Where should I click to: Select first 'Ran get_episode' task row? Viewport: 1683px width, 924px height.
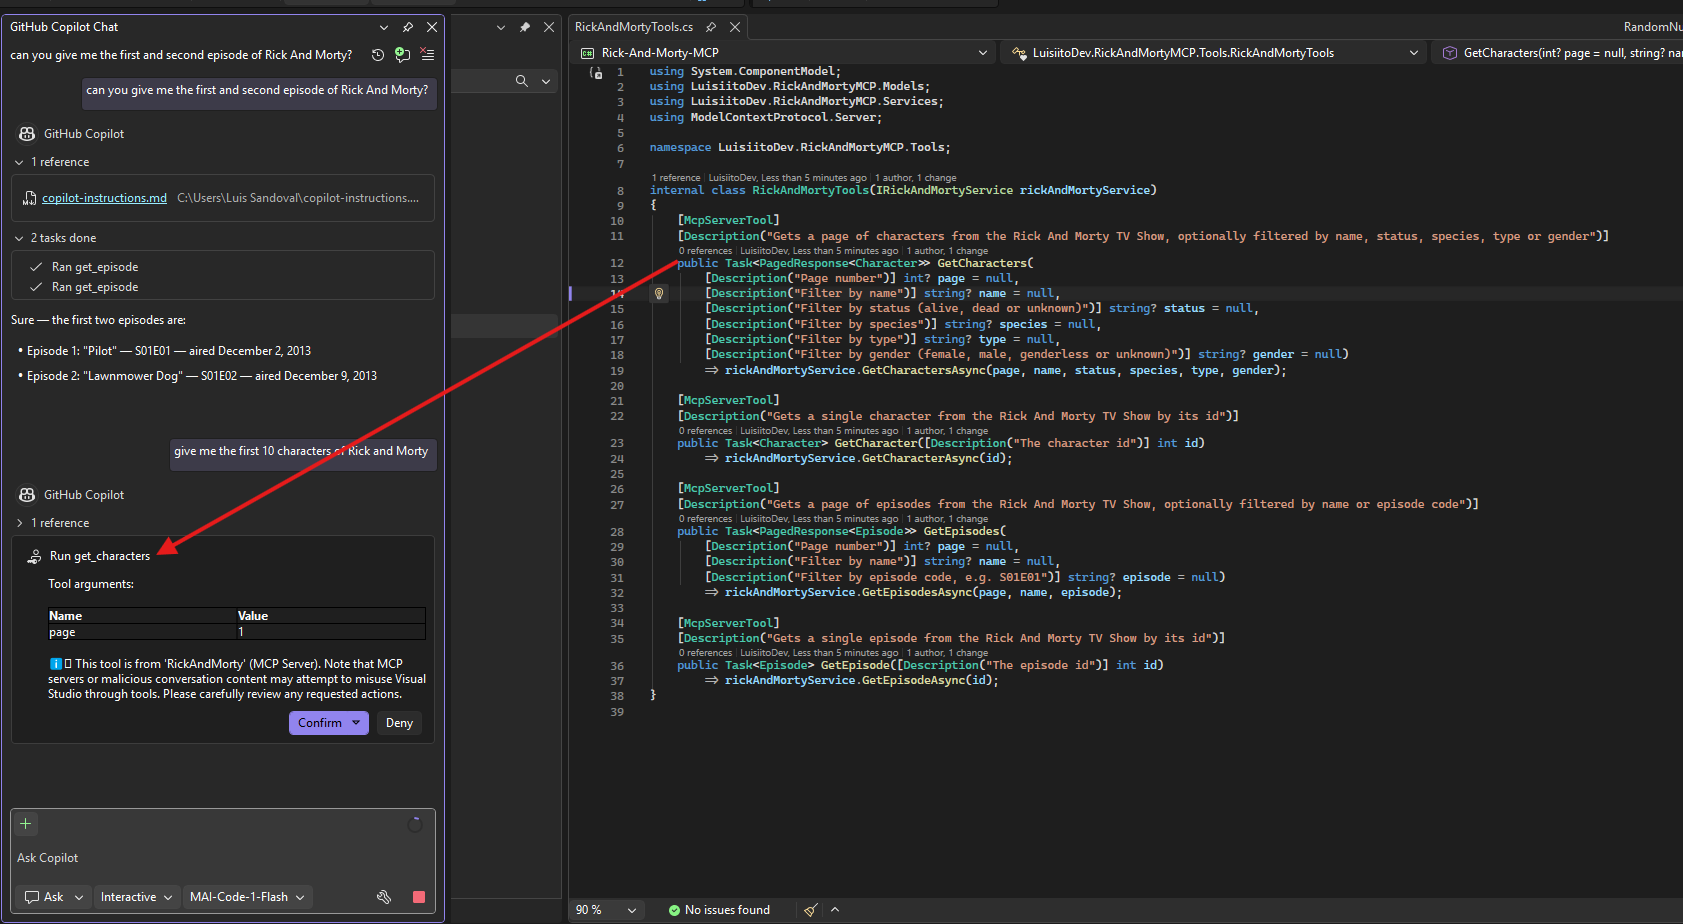[x=95, y=267]
